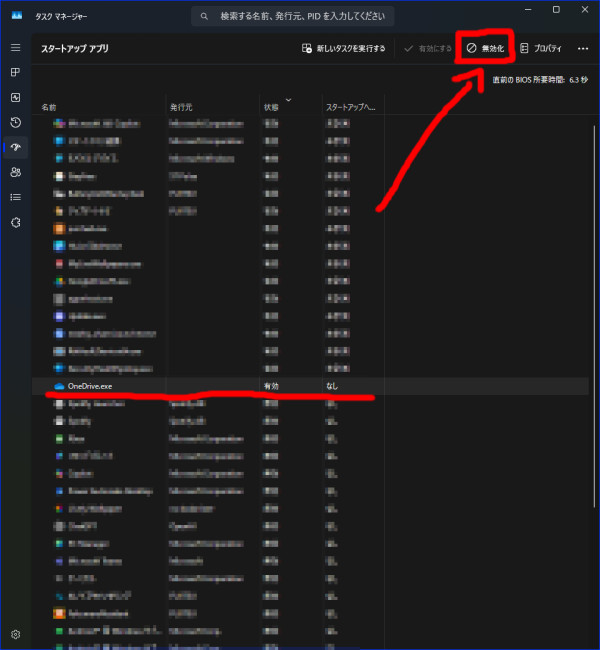Open the Performance page in sidebar
Viewport: 600px width, 650px height.
[15, 98]
